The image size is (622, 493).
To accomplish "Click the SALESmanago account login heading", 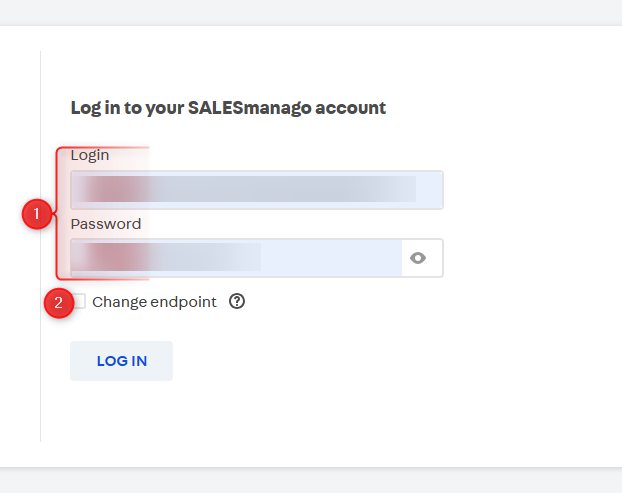I will click(228, 108).
